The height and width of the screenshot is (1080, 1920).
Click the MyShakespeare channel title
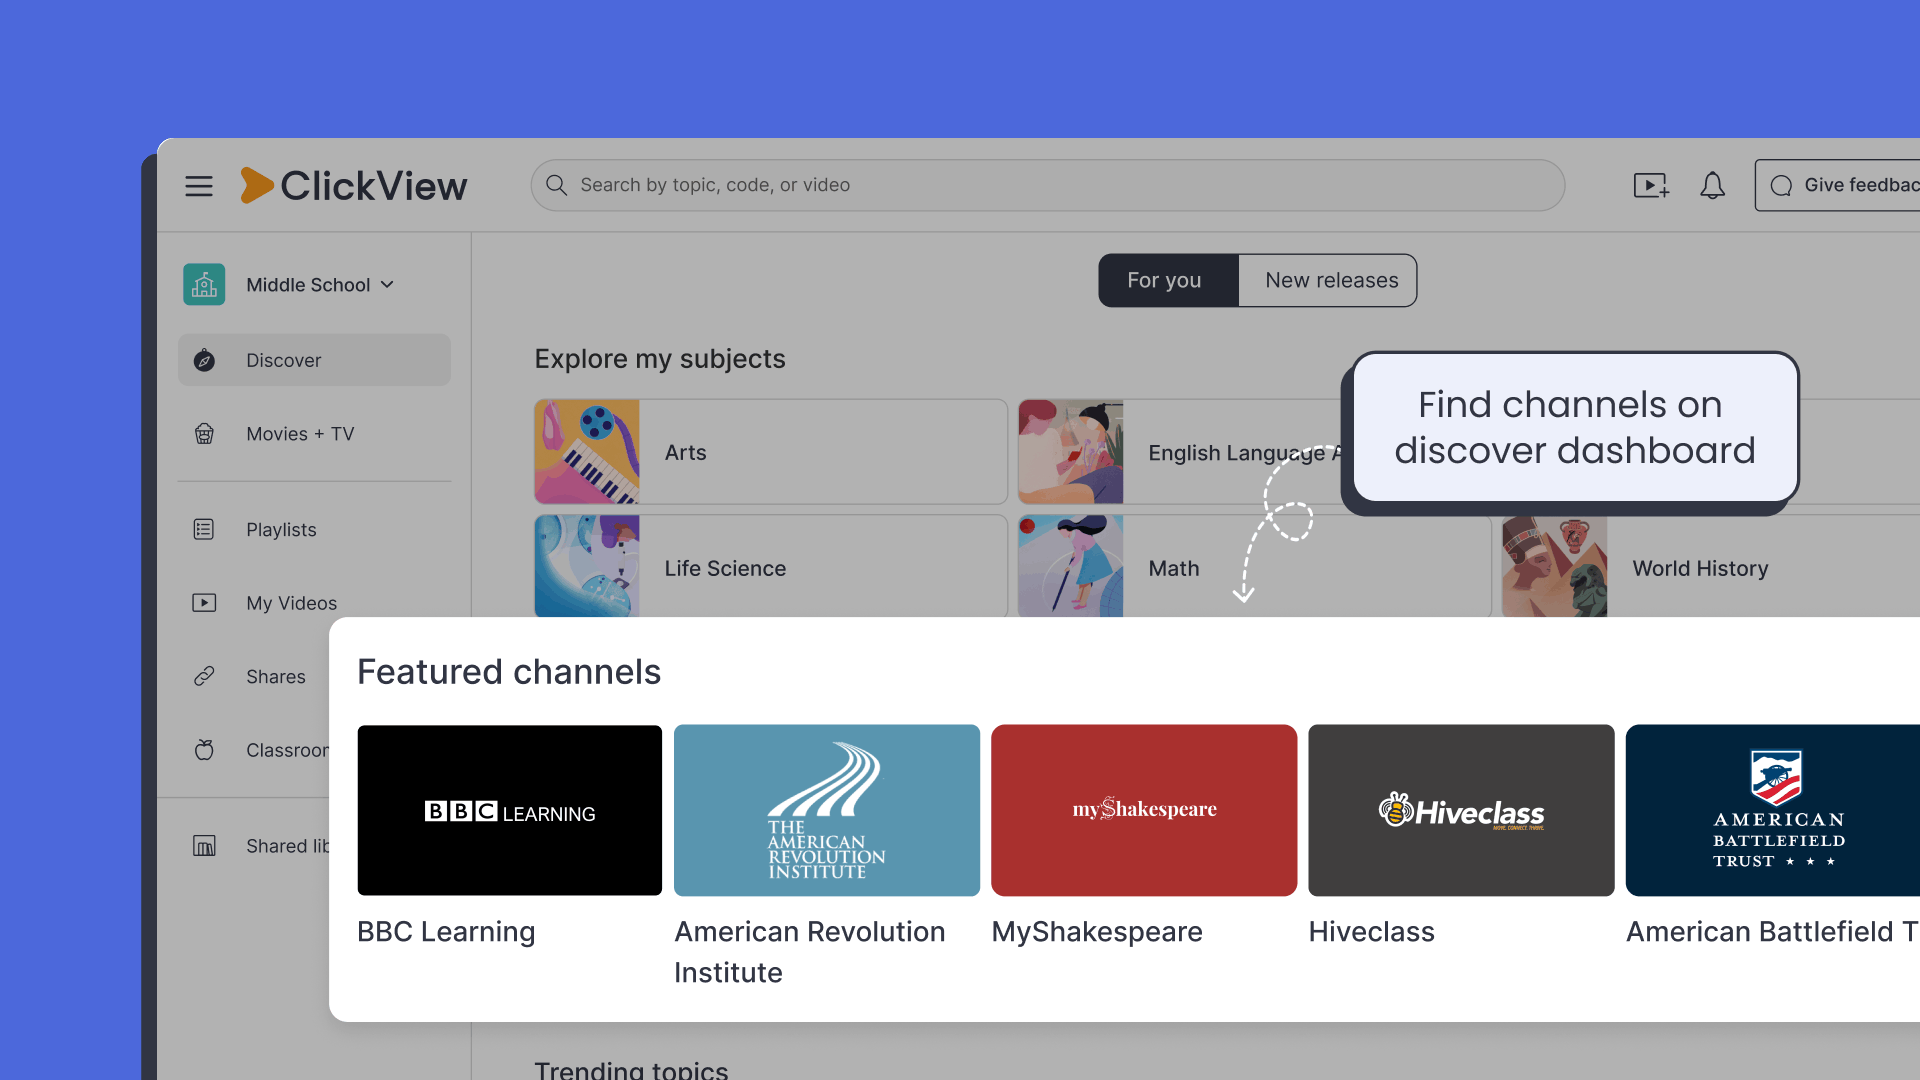pos(1097,932)
